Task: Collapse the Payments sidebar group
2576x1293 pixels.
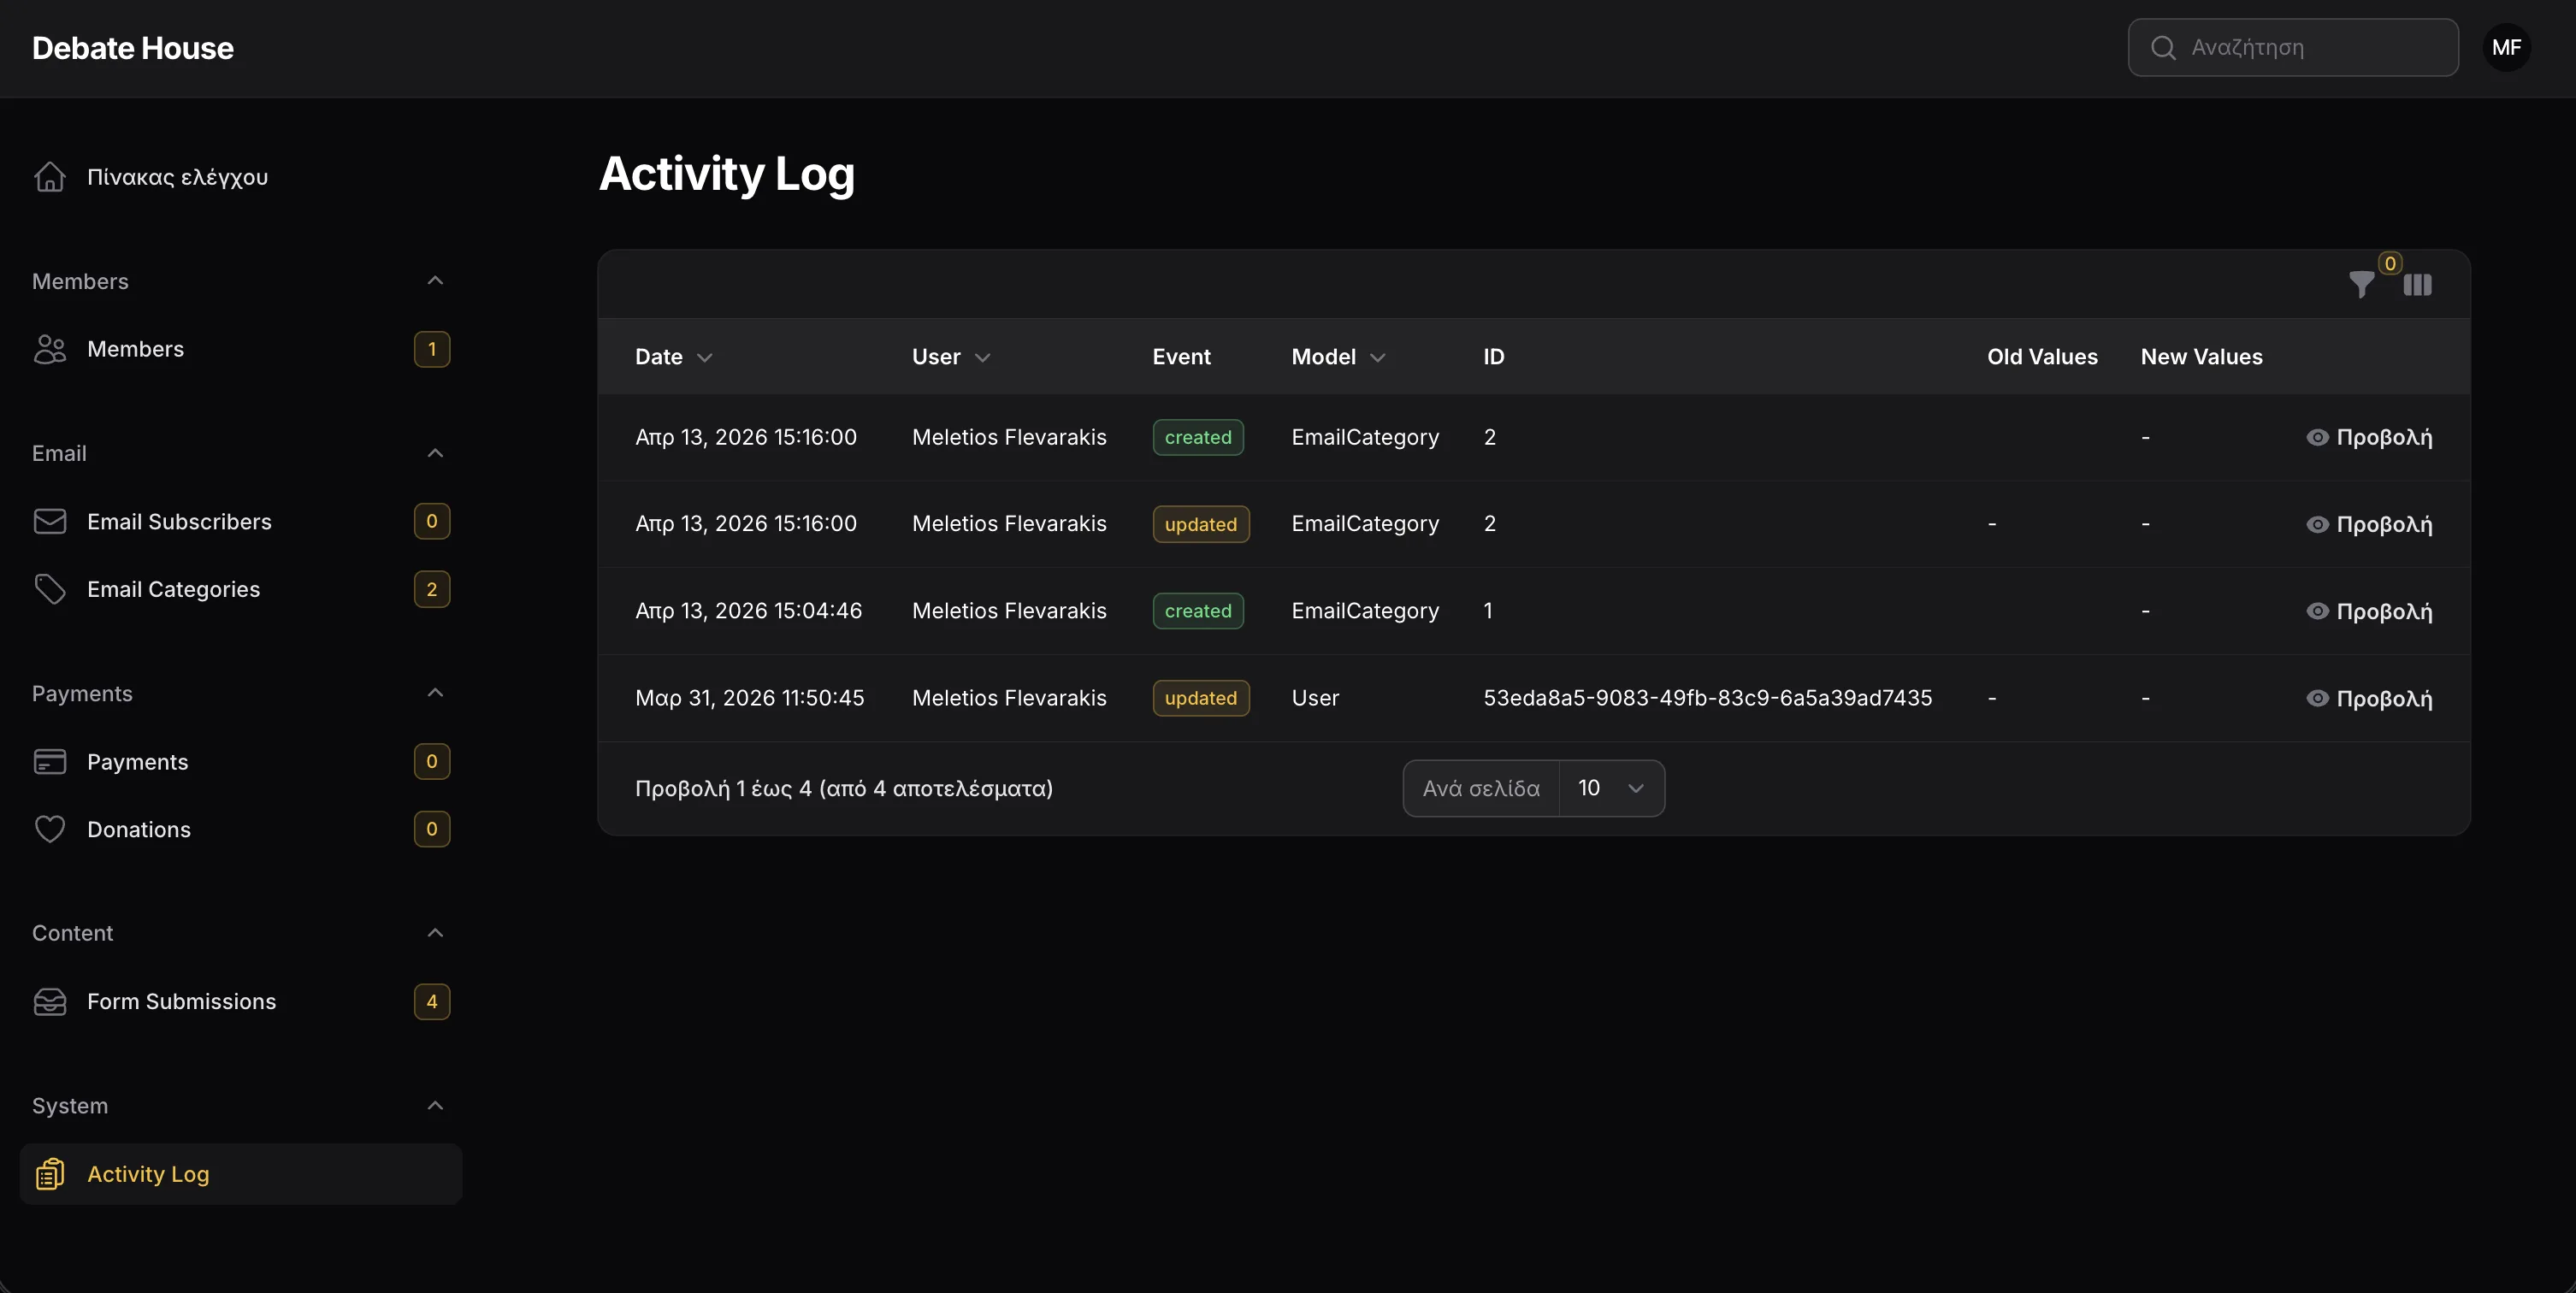Action: [x=435, y=693]
